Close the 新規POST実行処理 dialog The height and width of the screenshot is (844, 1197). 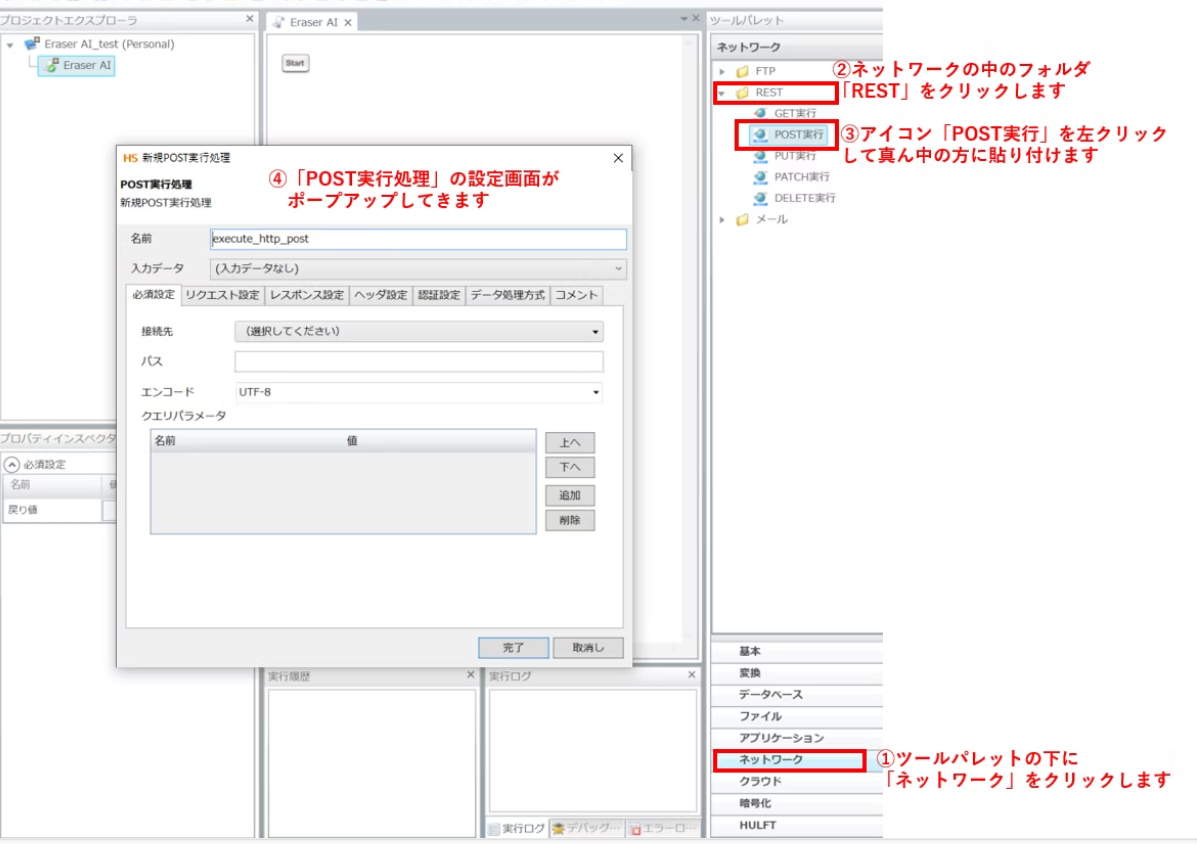click(618, 158)
